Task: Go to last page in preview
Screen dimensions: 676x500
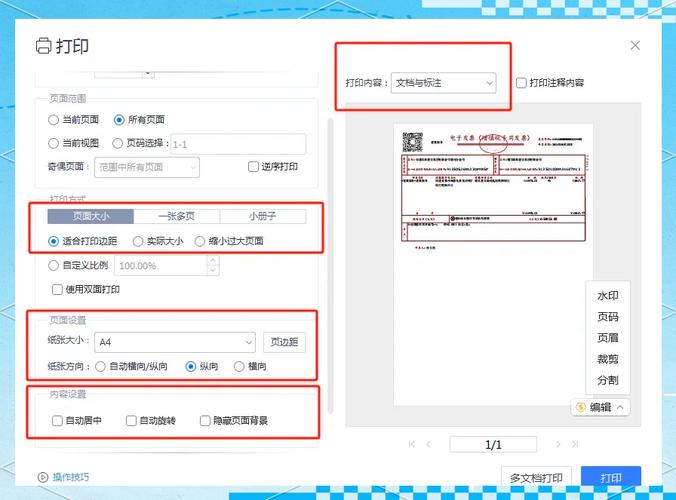Action: pos(575,444)
